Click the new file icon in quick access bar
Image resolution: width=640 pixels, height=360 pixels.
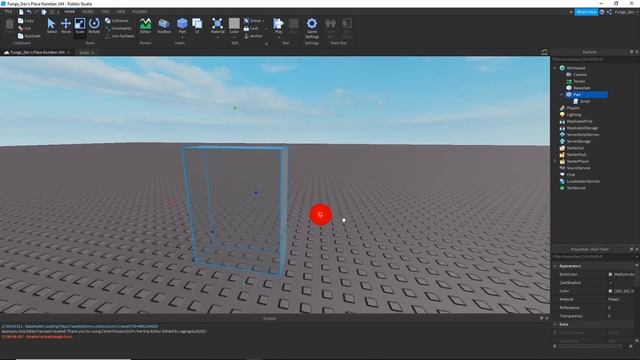21,12
